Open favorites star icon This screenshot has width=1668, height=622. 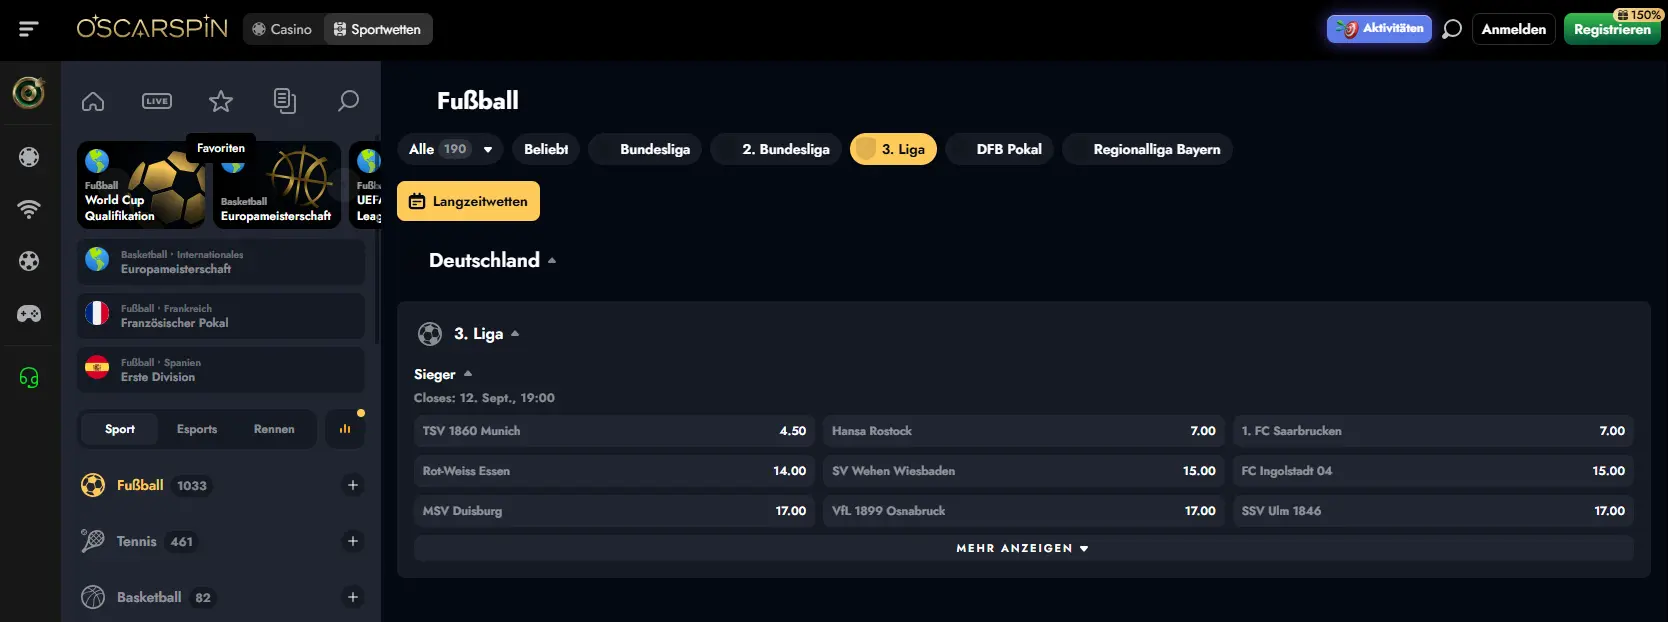click(221, 101)
